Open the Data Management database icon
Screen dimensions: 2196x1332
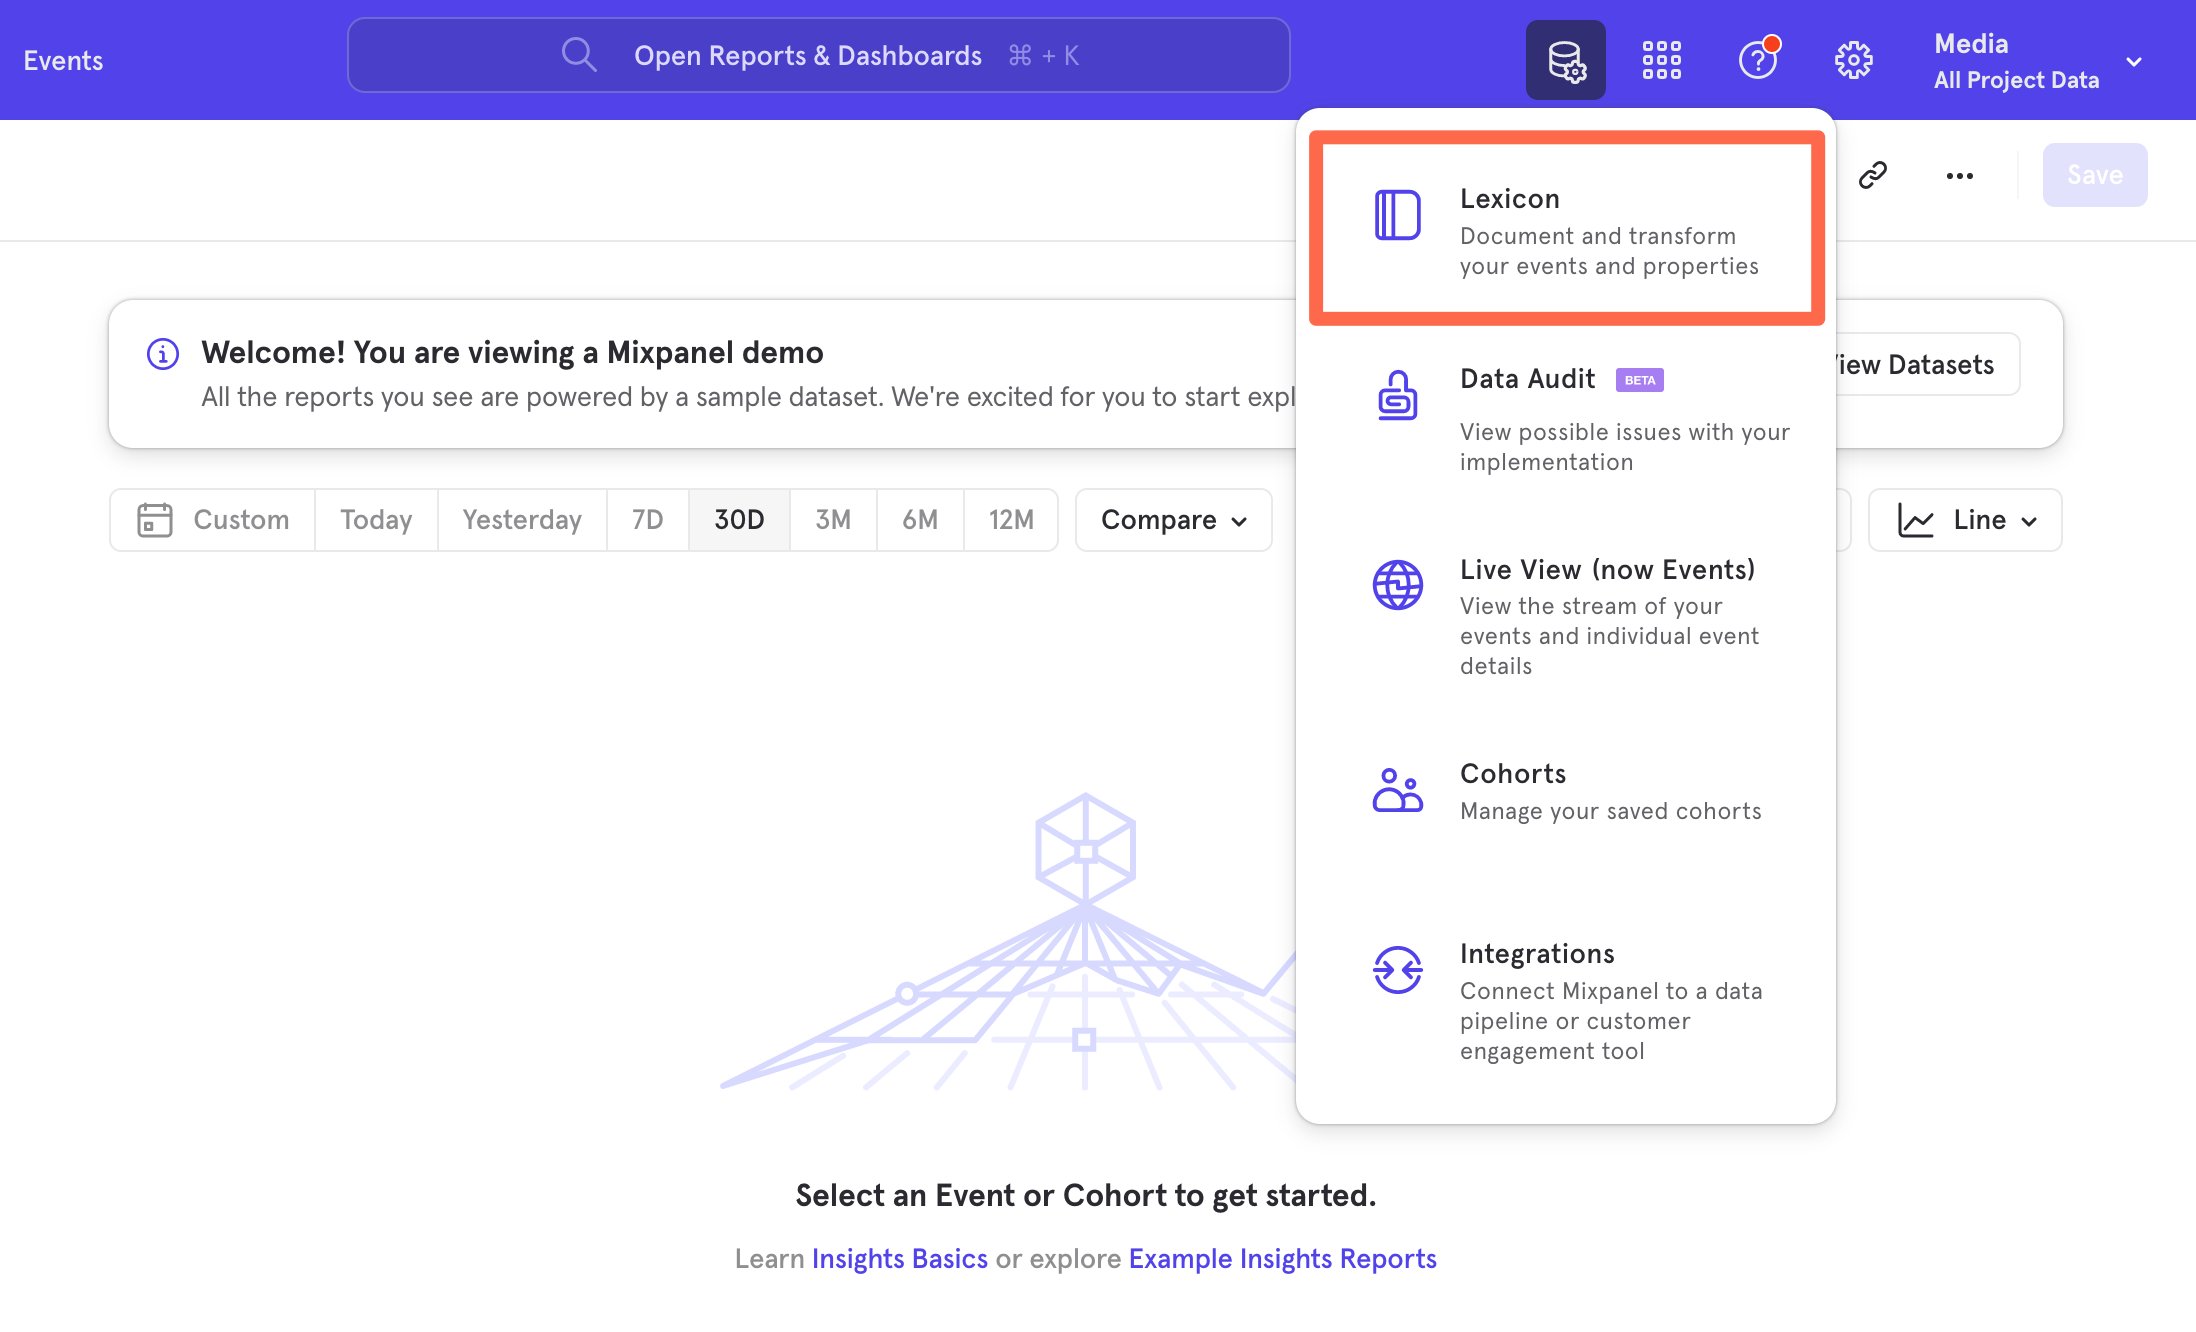click(x=1565, y=60)
